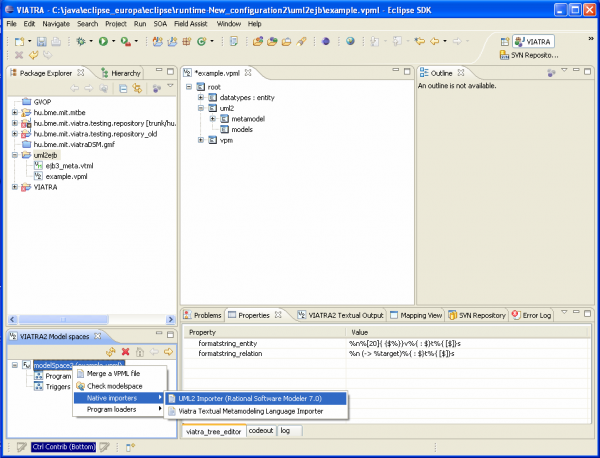Open the SVN Repository perspective button

(x=530, y=55)
